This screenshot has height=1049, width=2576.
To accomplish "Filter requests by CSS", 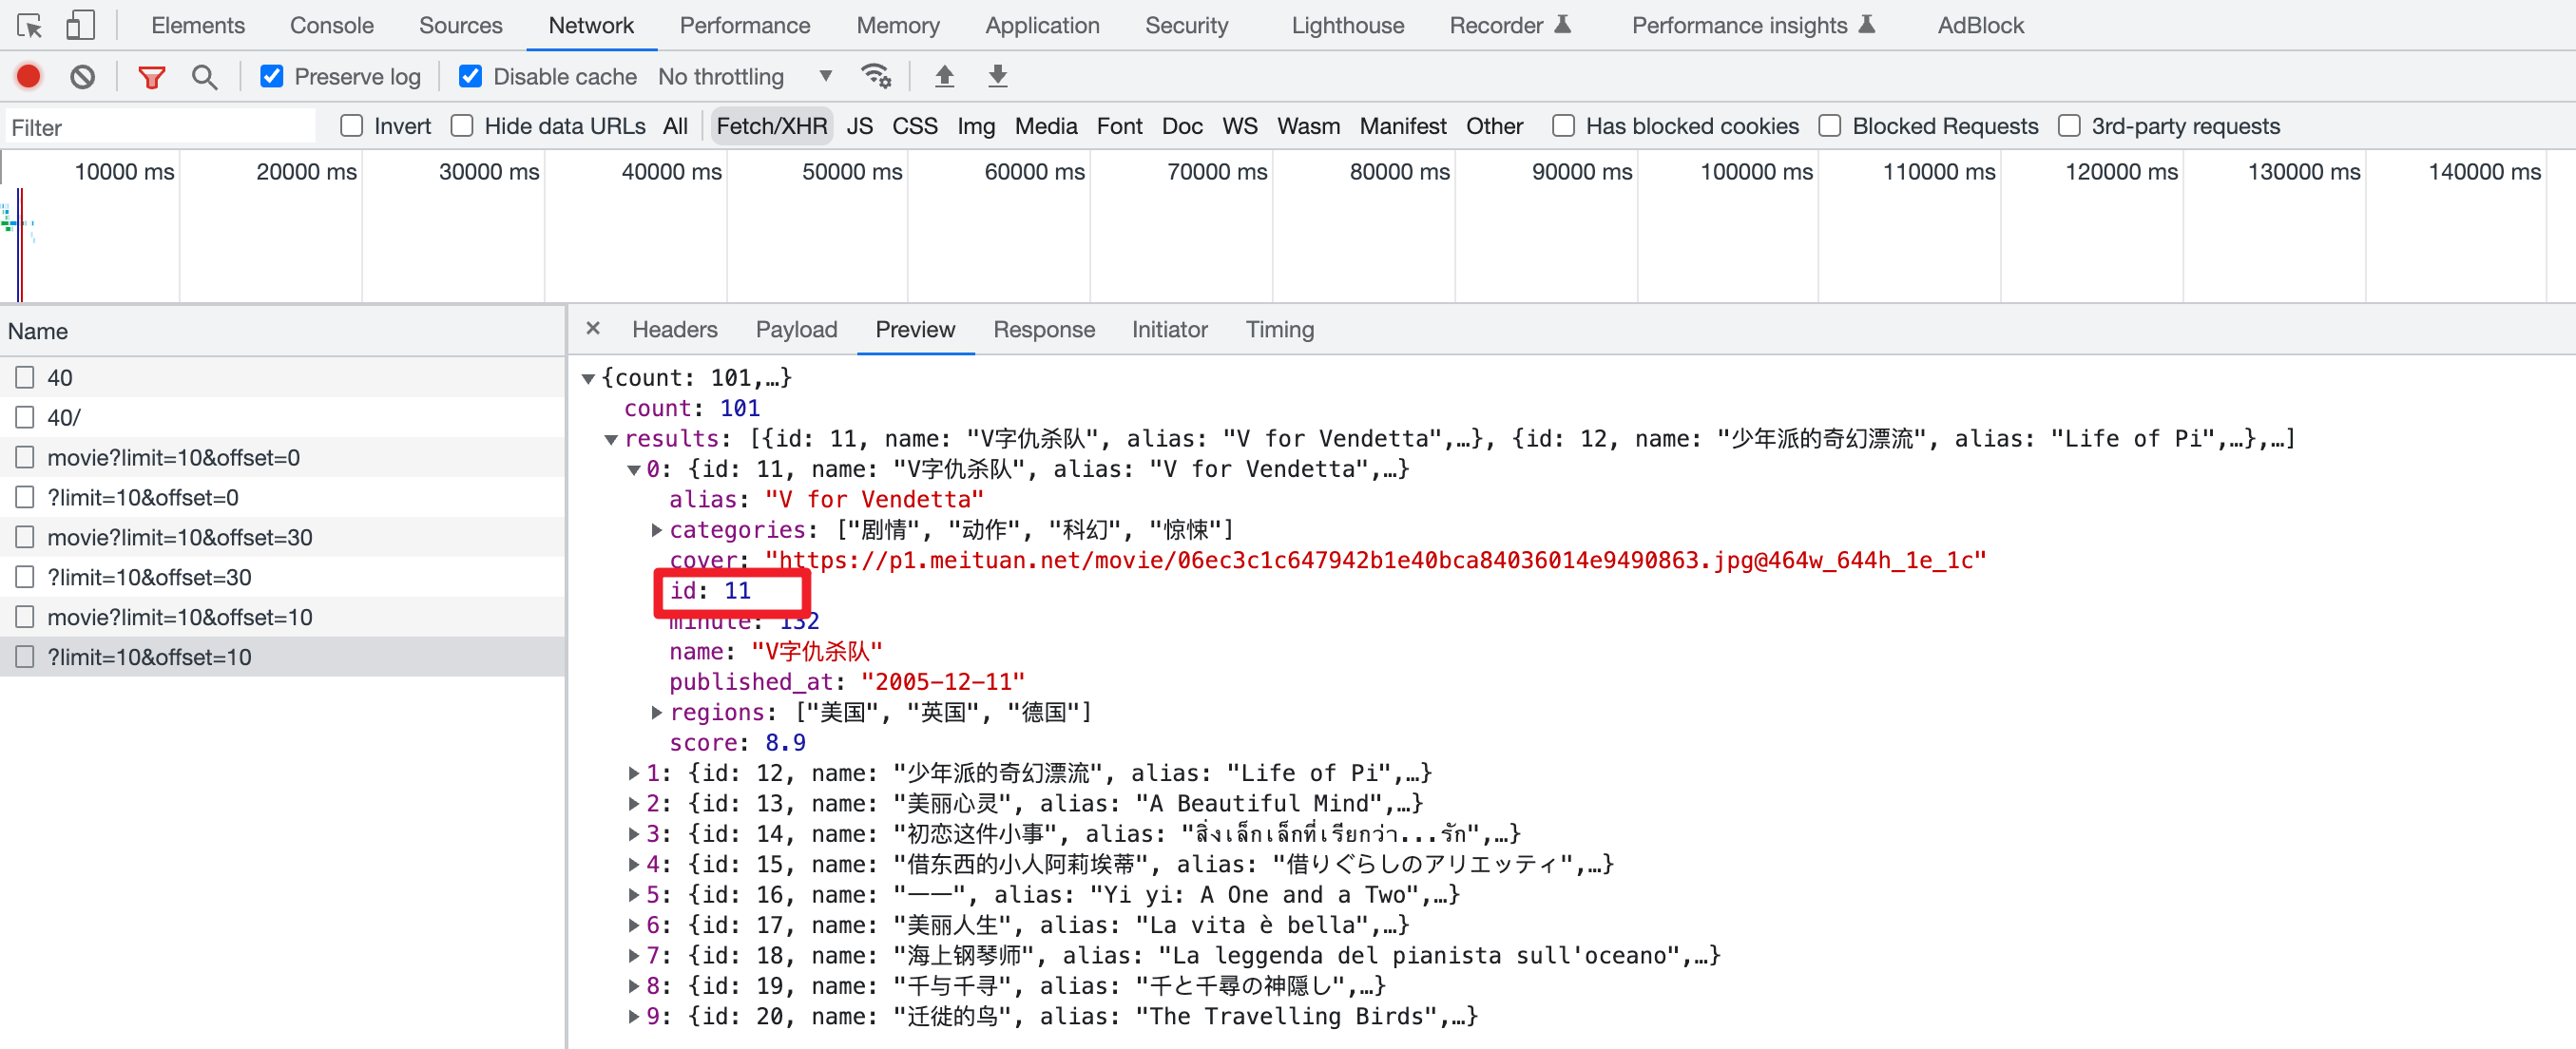I will (915, 126).
